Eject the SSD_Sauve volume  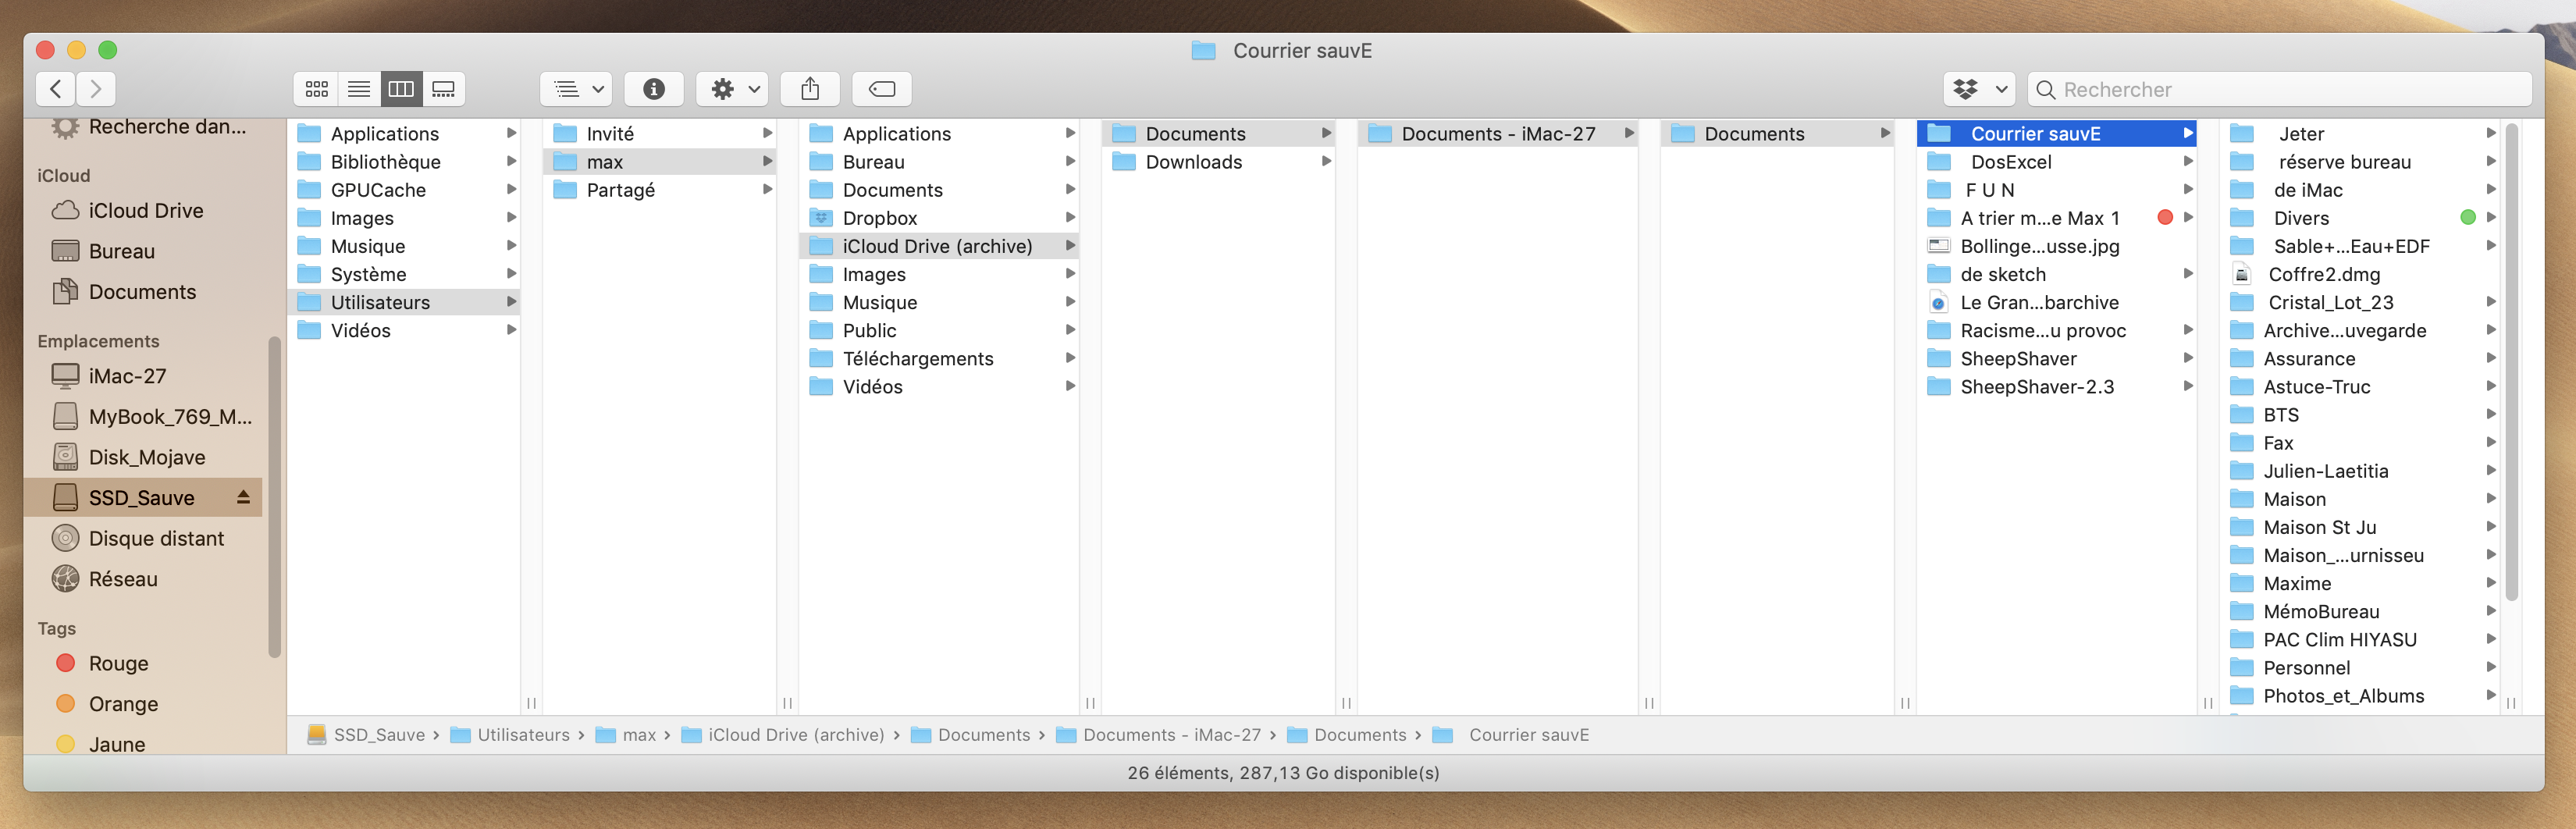click(x=243, y=497)
